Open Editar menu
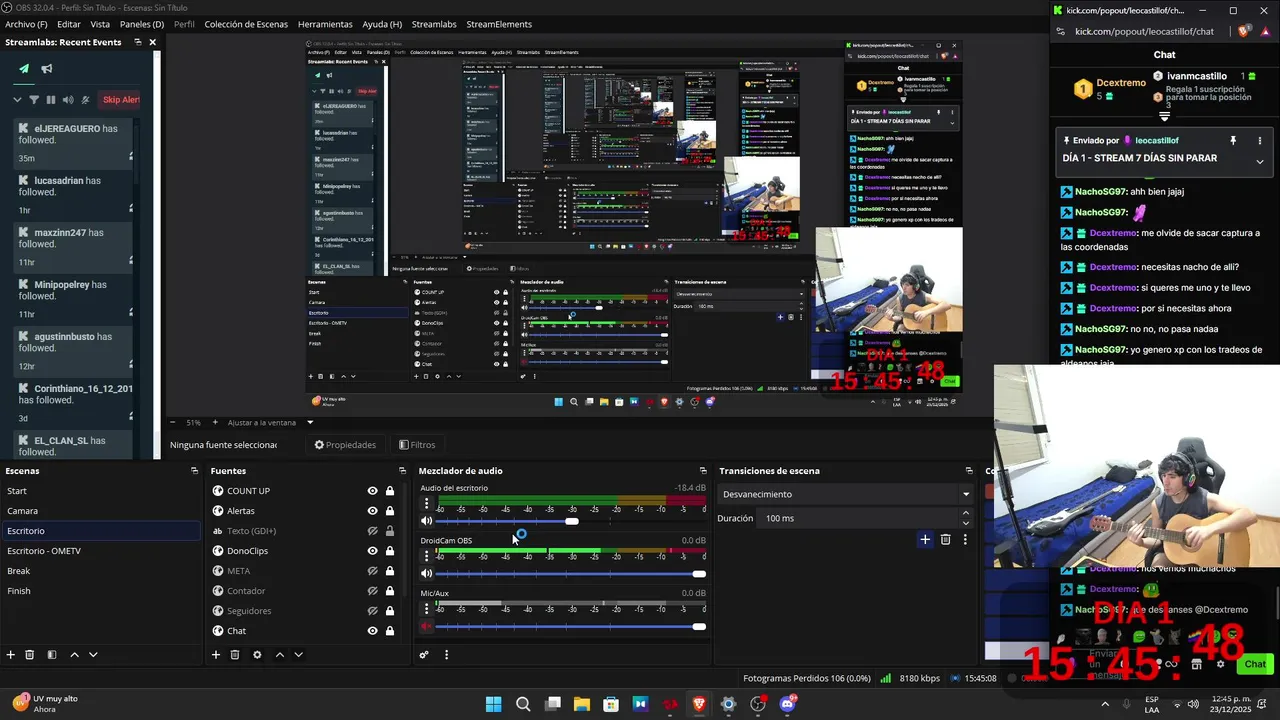The width and height of the screenshot is (1280, 720). coord(69,24)
